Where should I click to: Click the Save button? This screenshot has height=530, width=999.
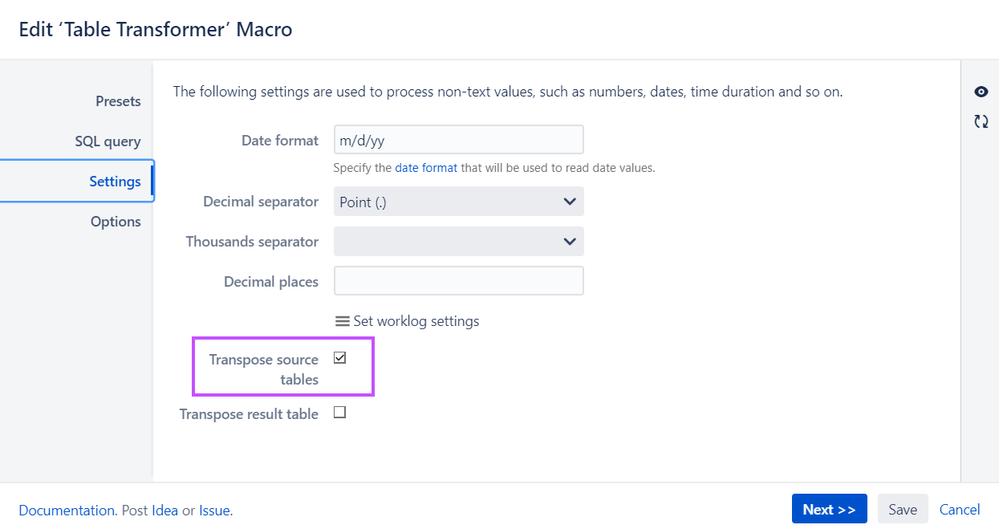click(x=902, y=509)
